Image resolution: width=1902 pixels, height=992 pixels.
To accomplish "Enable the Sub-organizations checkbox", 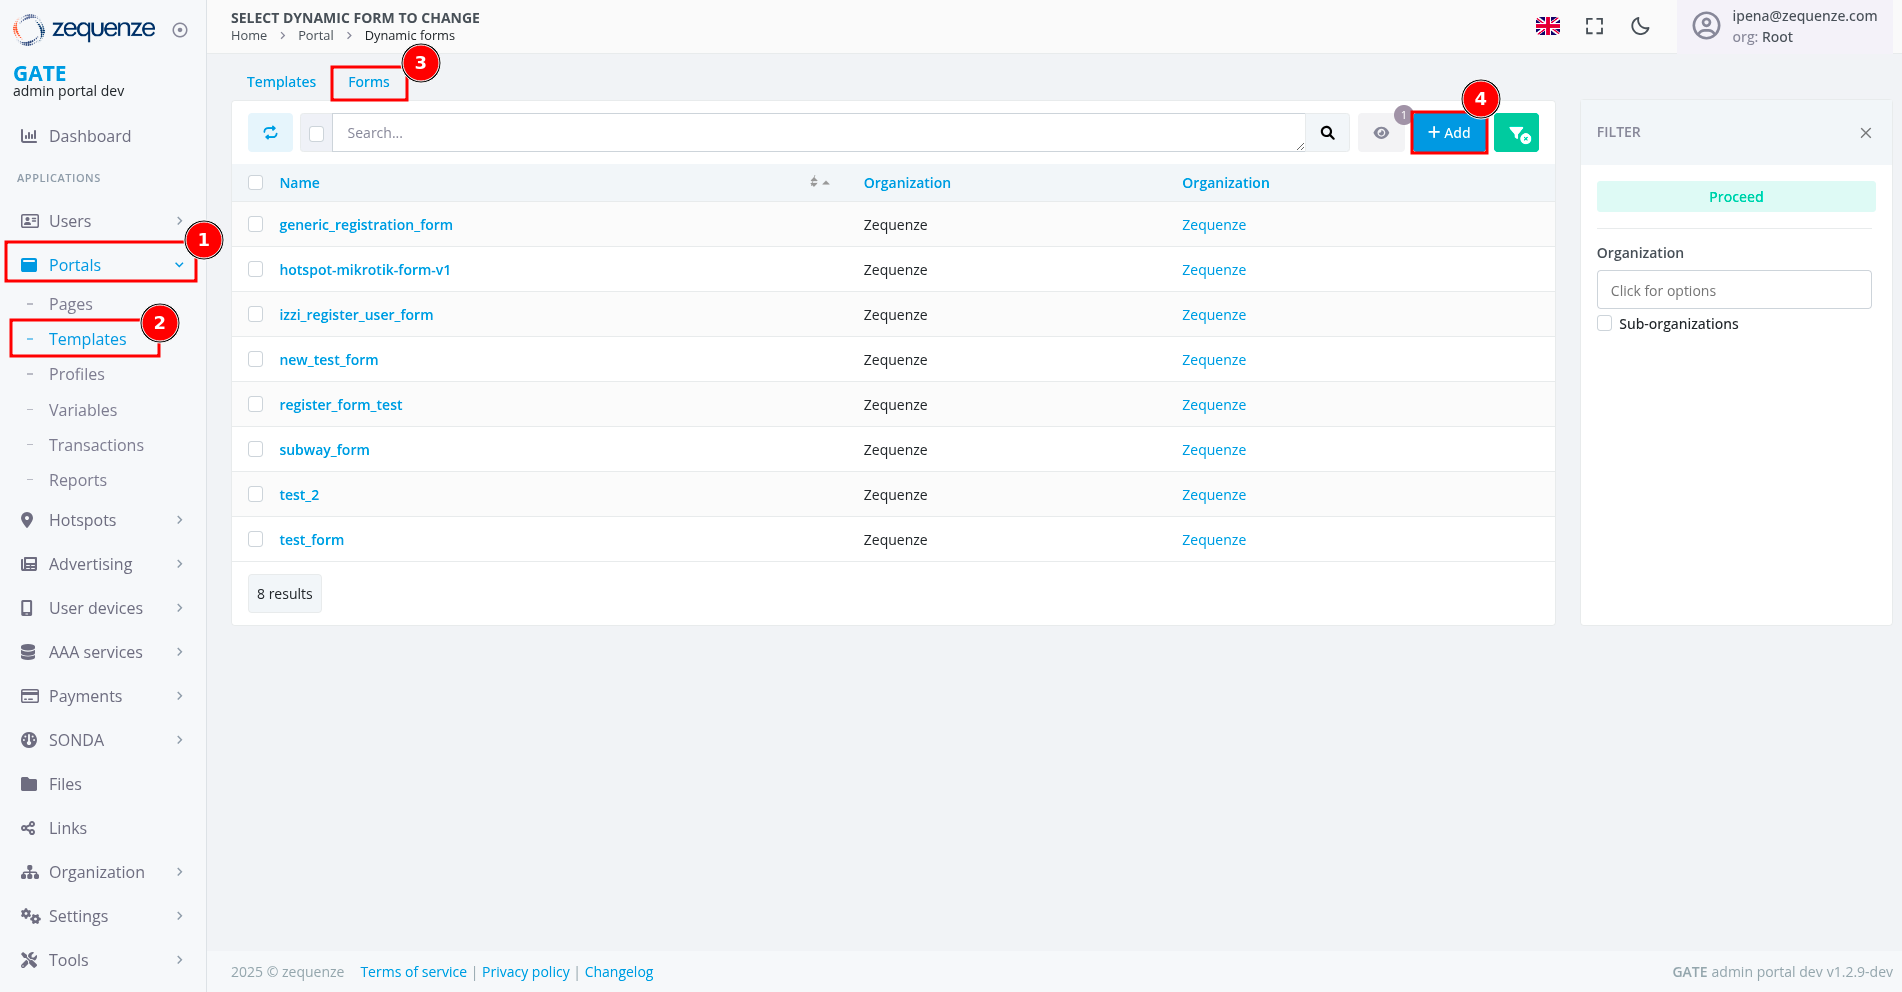I will click(x=1605, y=324).
